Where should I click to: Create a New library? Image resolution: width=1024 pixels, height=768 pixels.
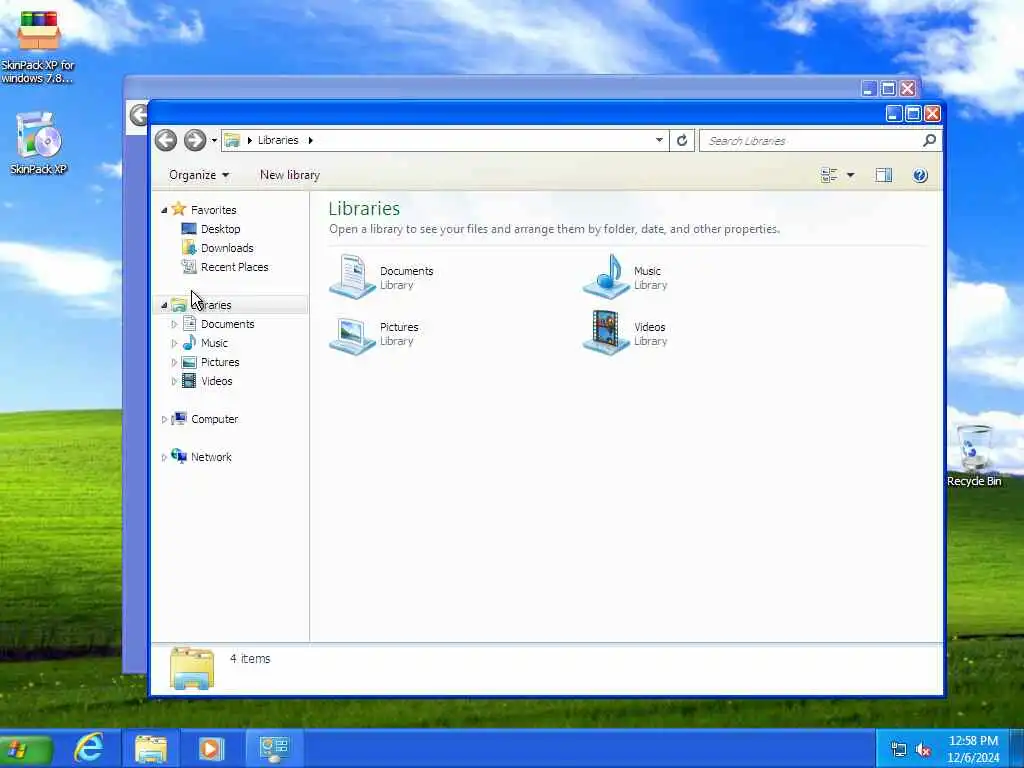(x=290, y=175)
